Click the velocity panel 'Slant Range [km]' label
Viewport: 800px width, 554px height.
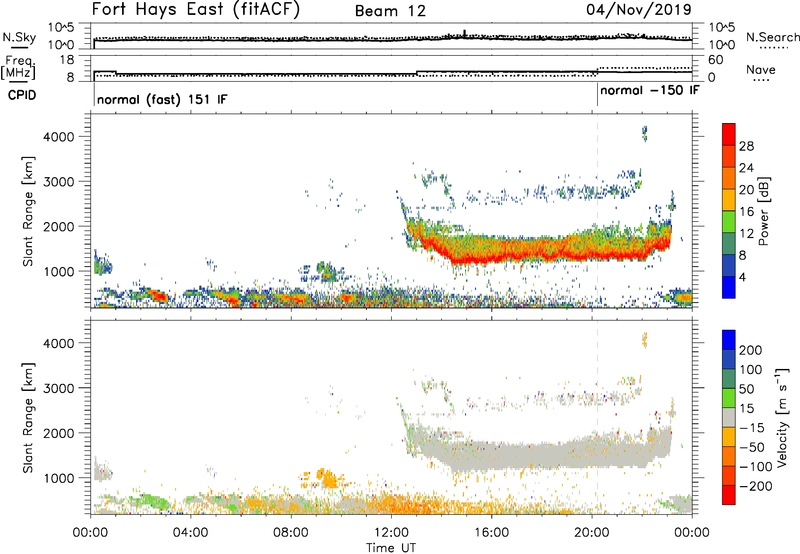click(x=28, y=418)
